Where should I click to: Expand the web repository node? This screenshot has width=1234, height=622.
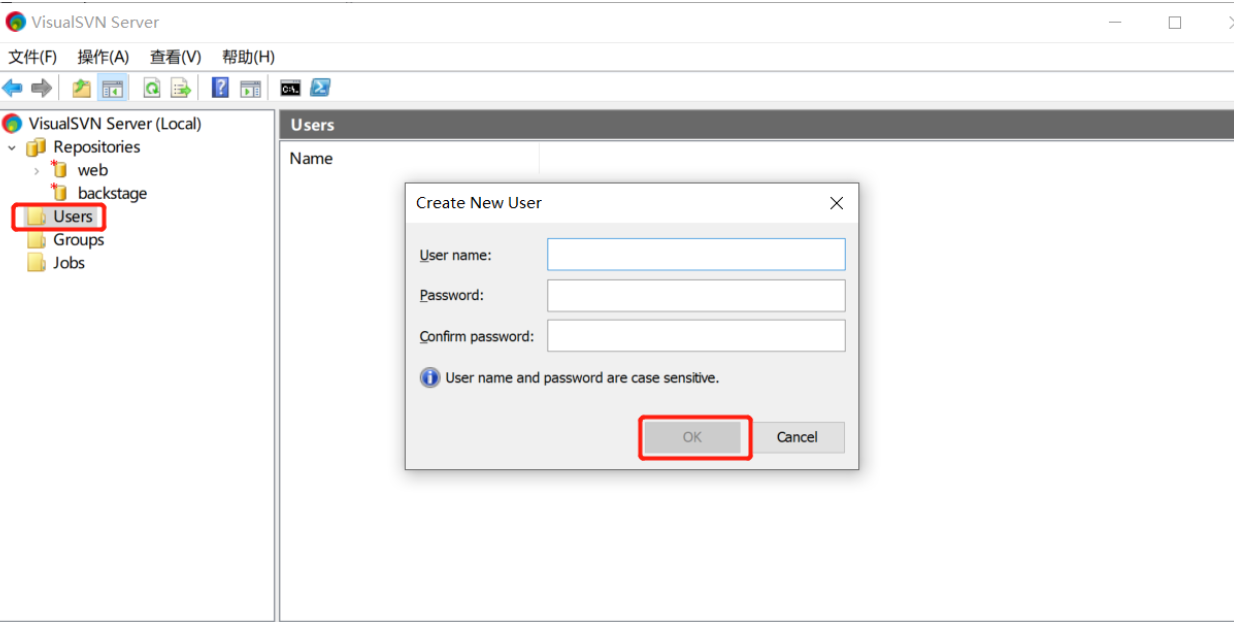pos(37,171)
